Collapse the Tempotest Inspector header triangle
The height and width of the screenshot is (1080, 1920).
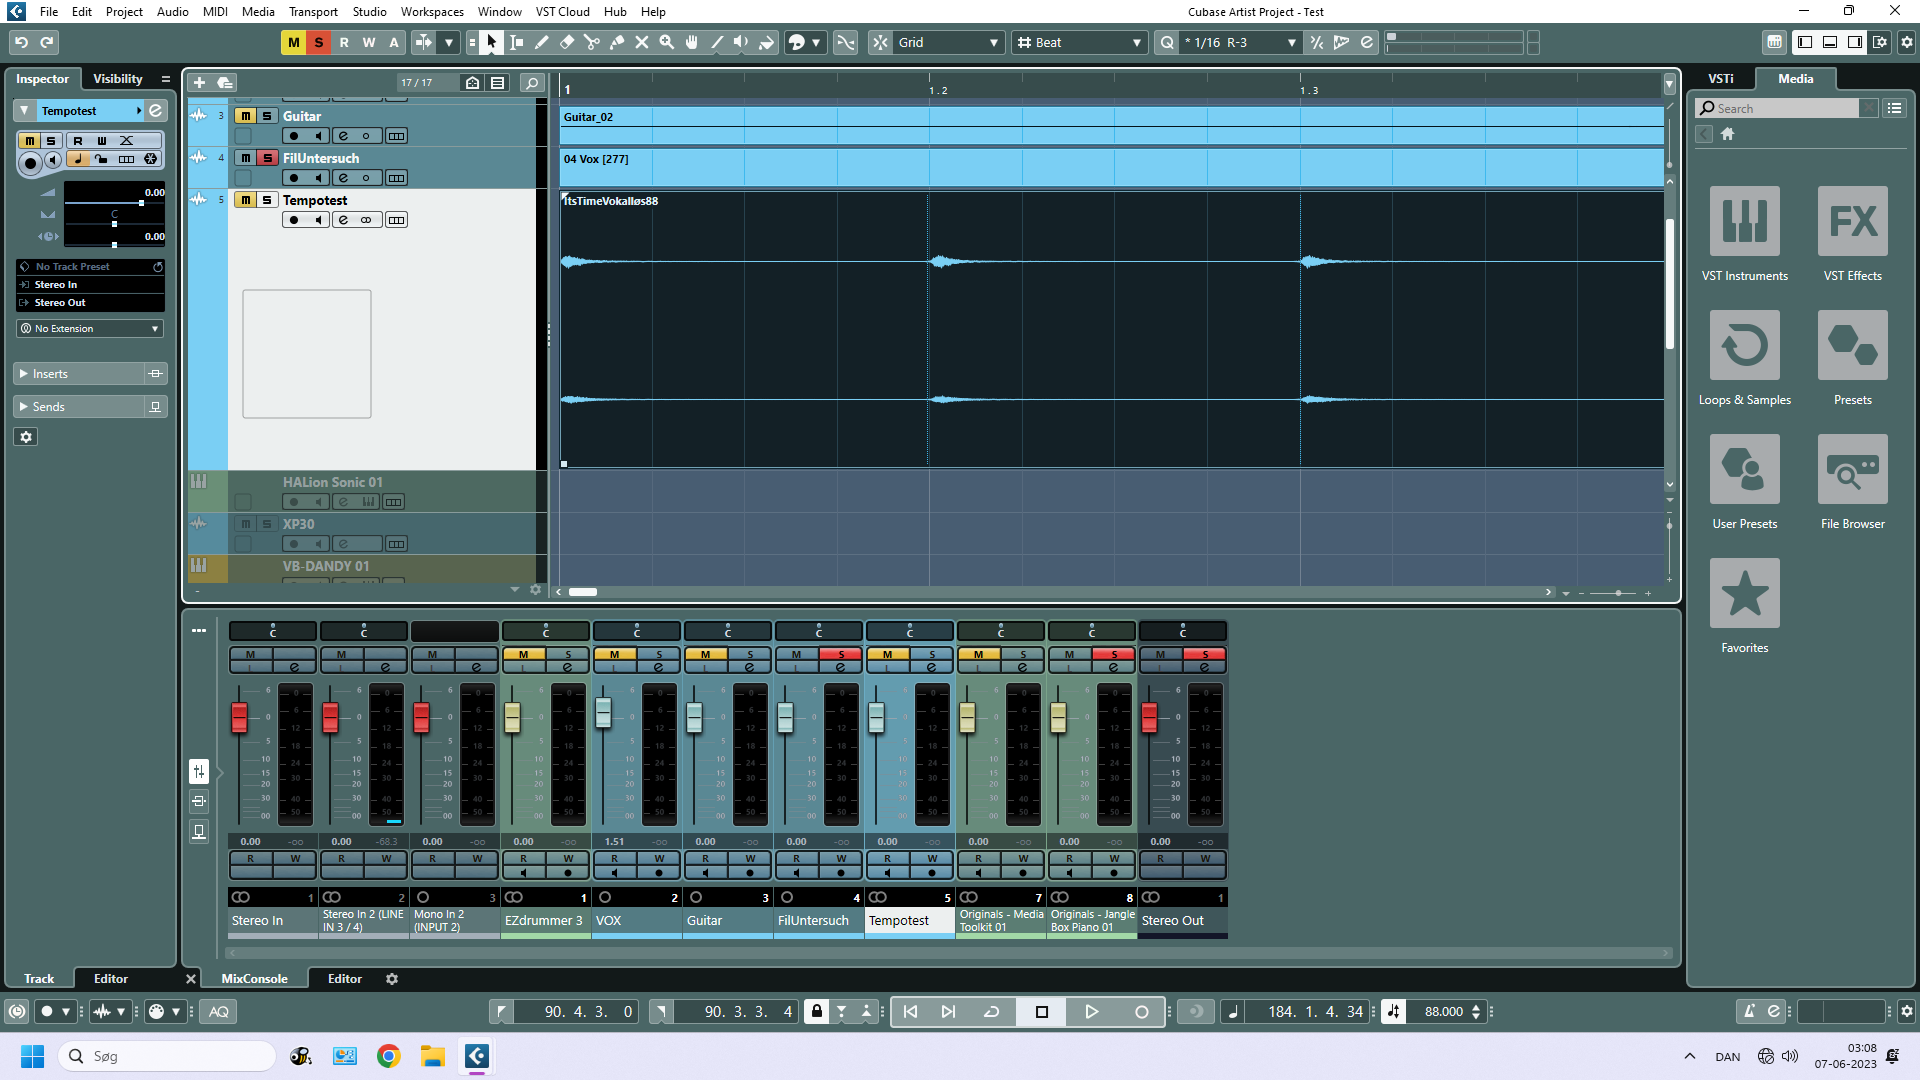point(24,110)
